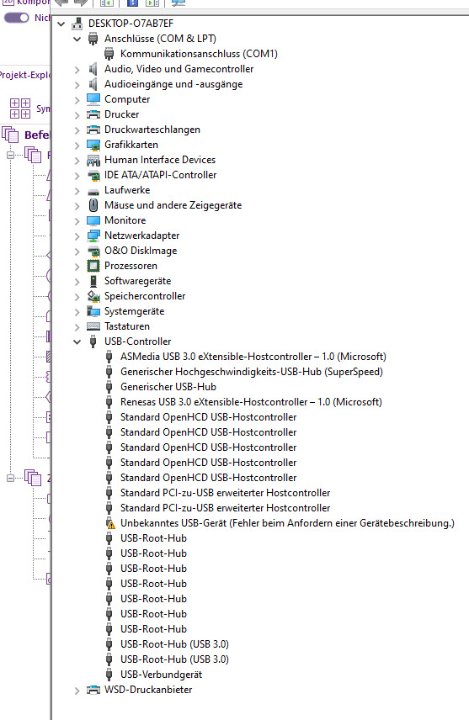Click the Speichercontroller icon
Image resolution: width=469 pixels, height=720 pixels.
93,296
